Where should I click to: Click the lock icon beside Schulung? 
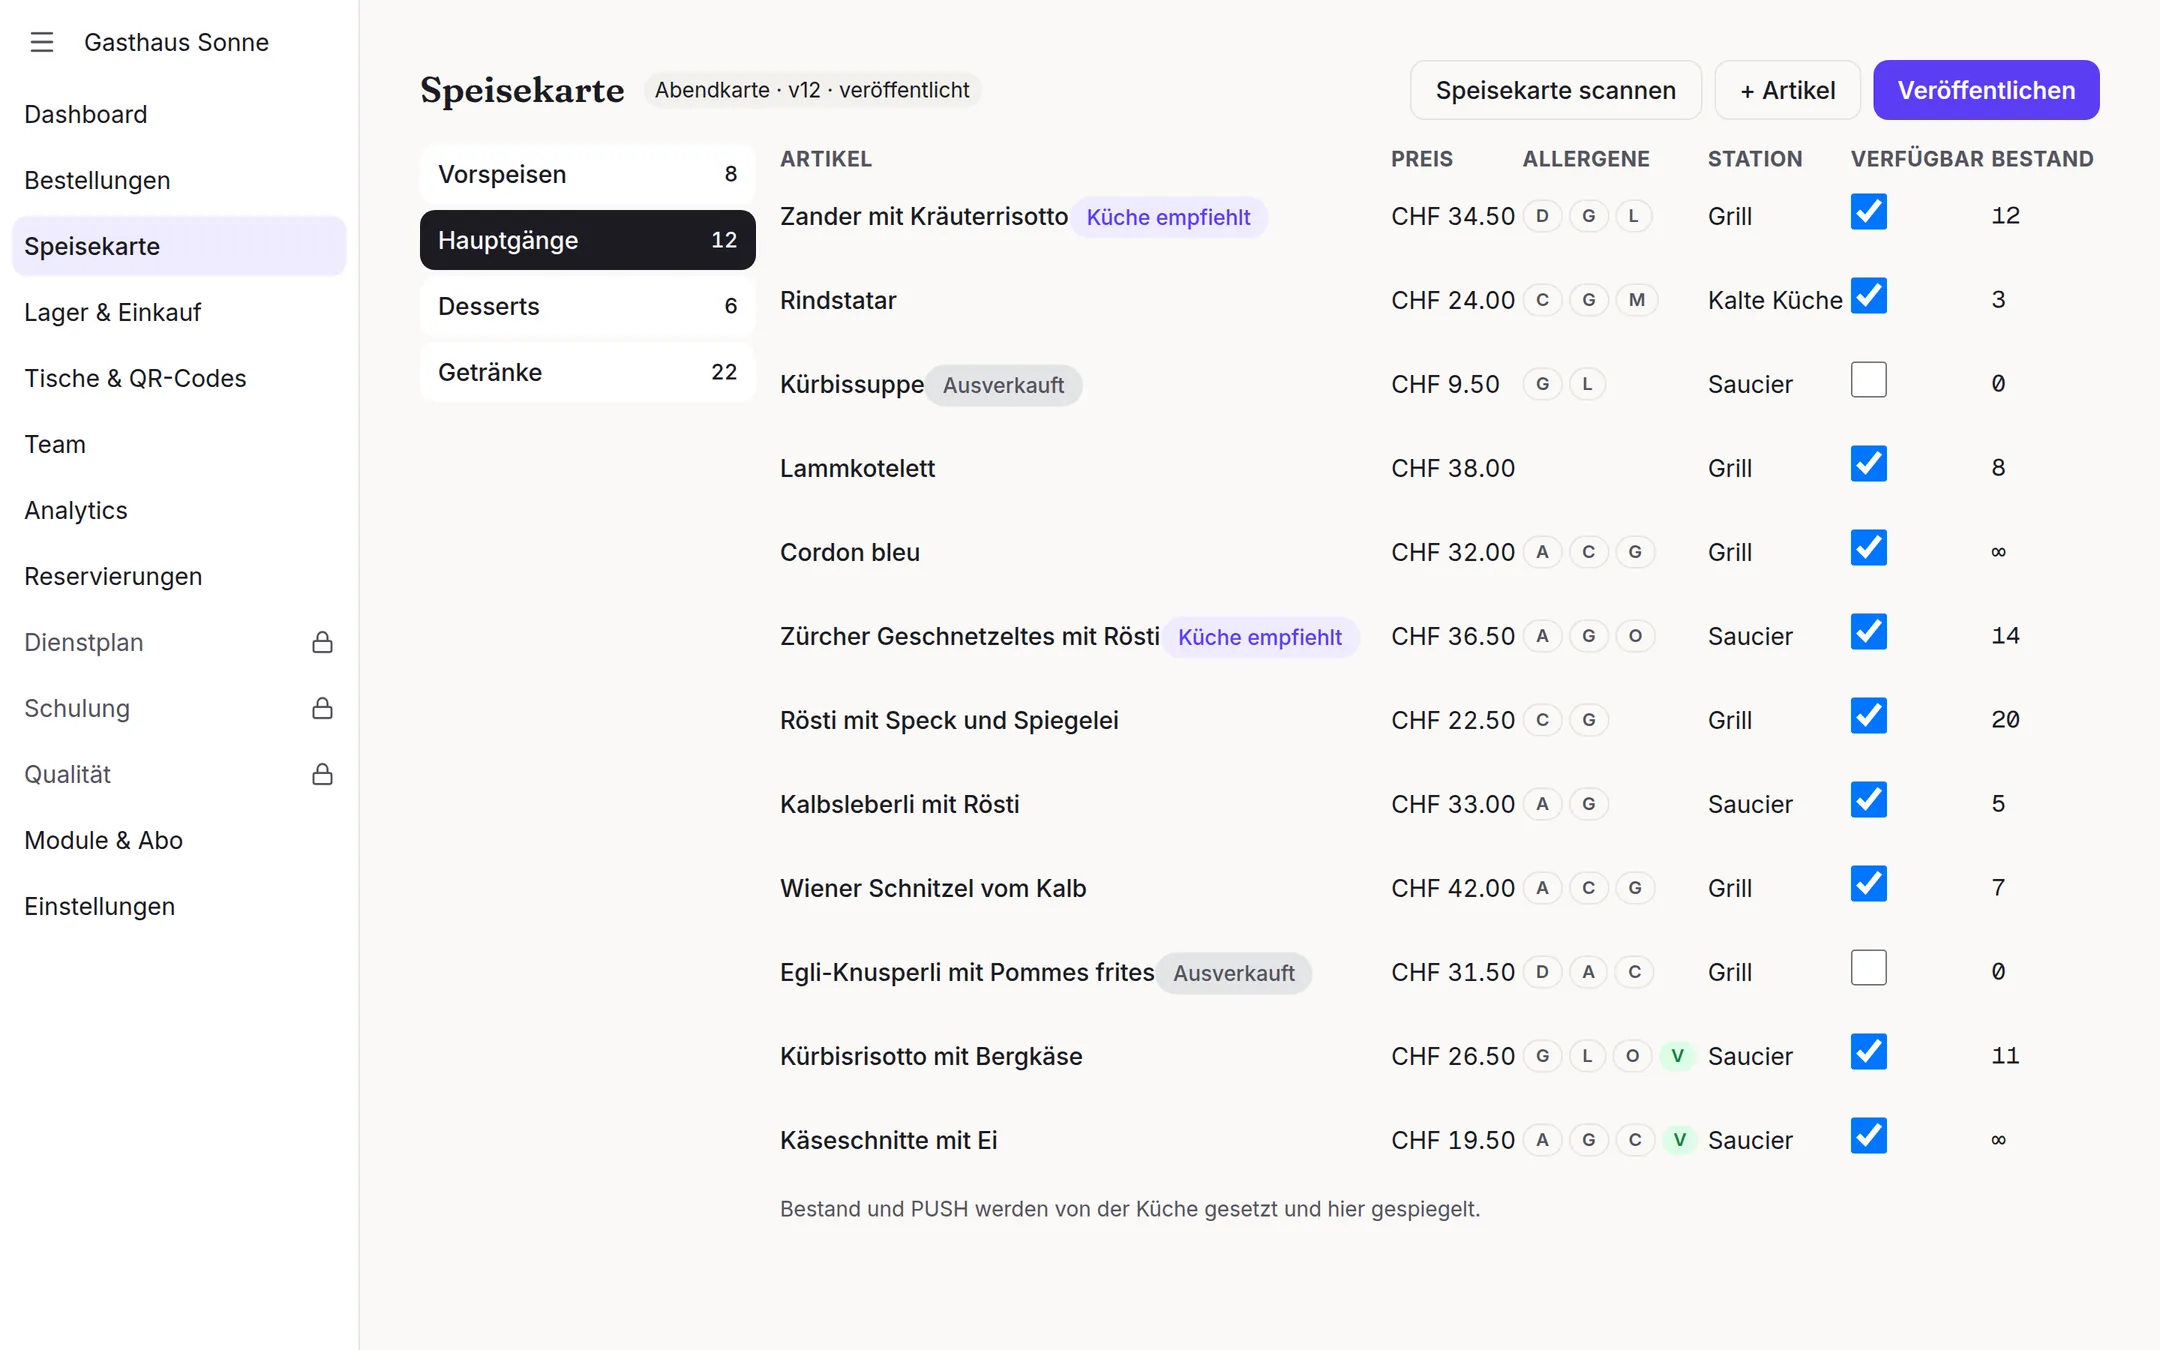(322, 708)
